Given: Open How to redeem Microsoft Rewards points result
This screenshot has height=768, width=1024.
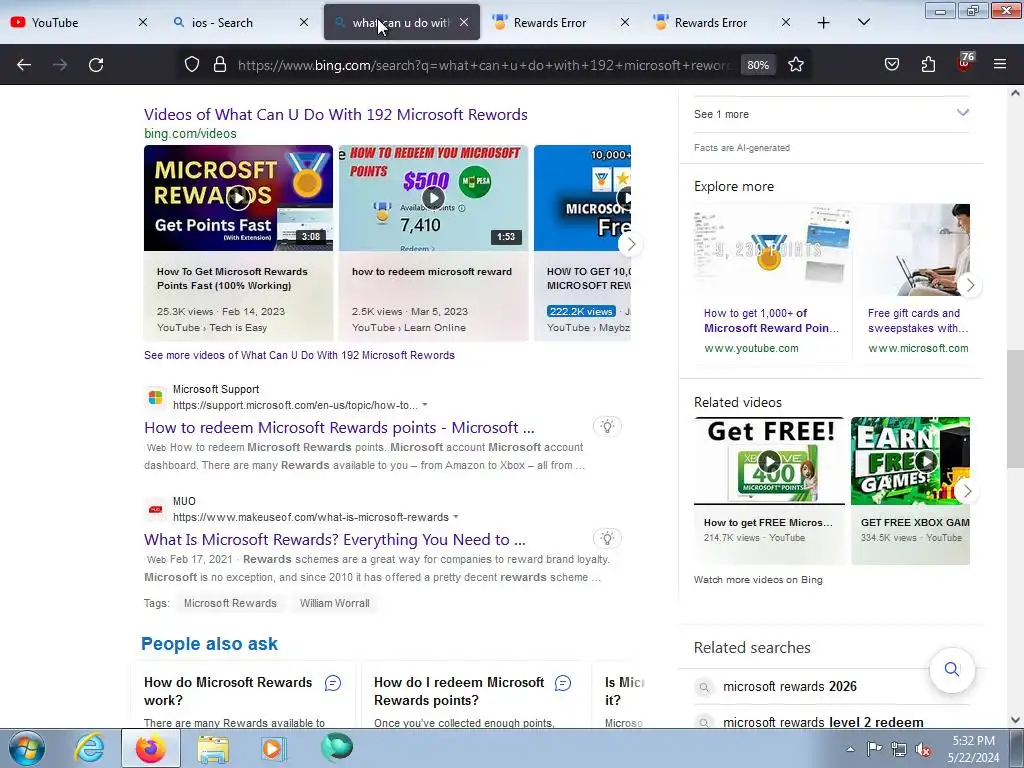Looking at the screenshot, I should tap(339, 428).
